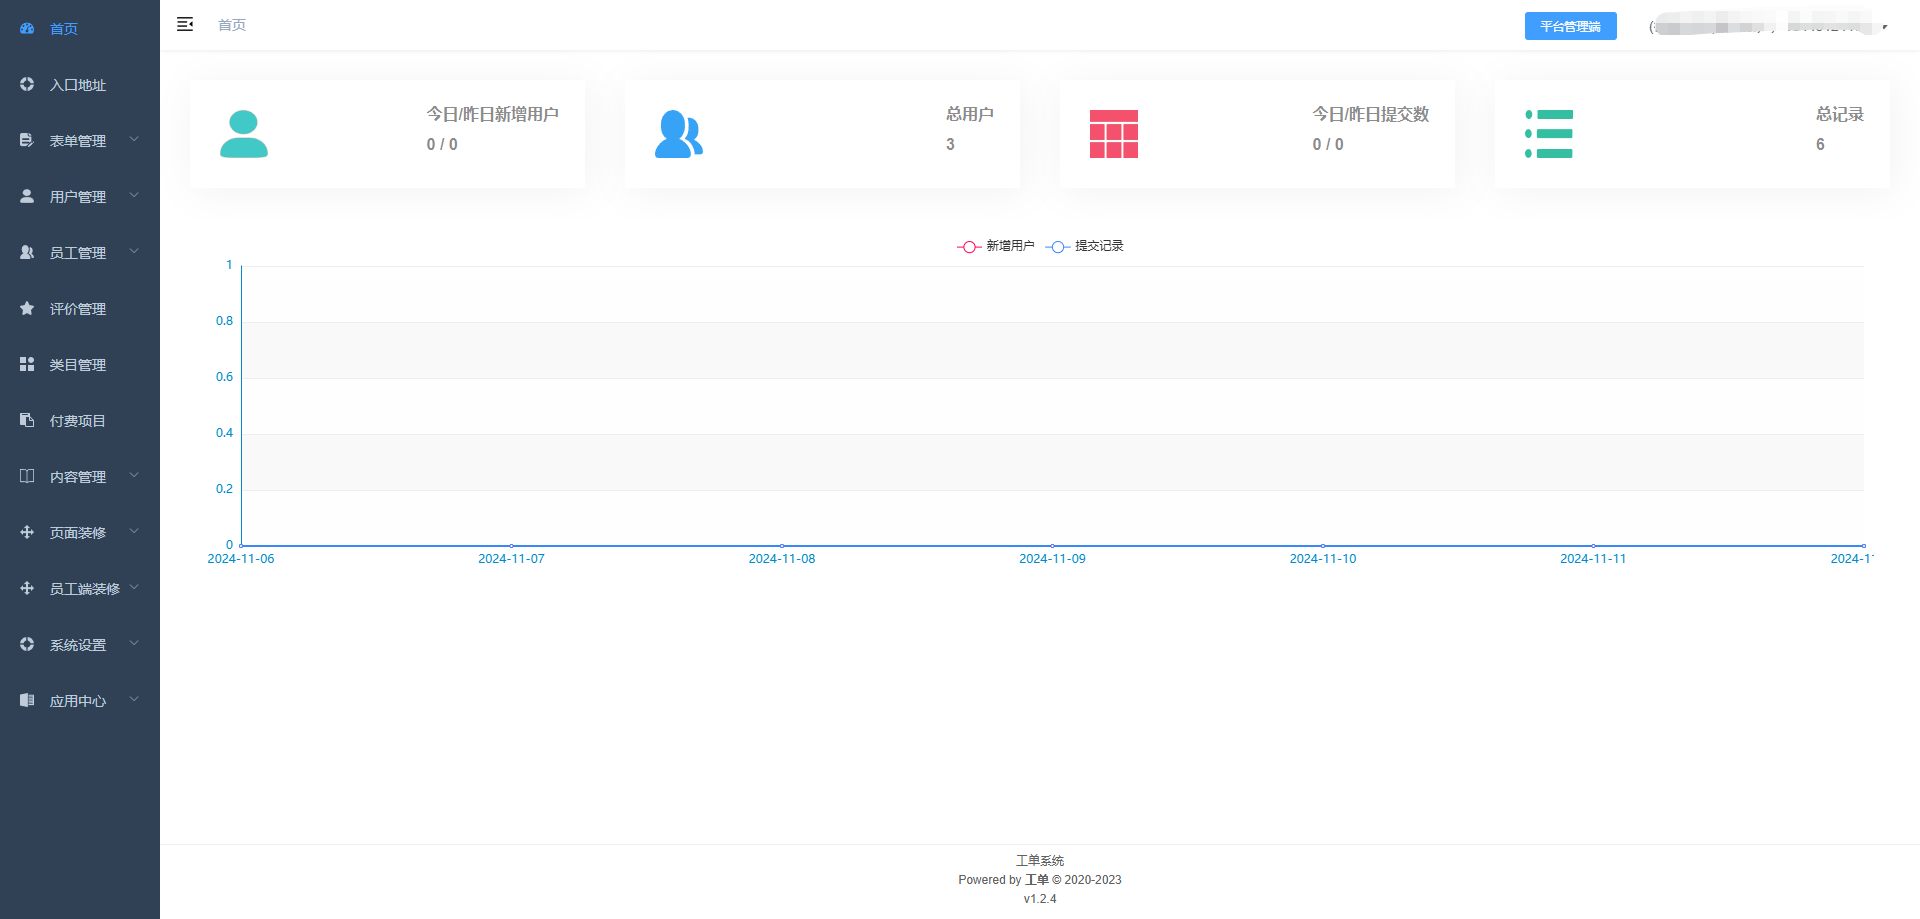Click the 2024-11-08 axis date label
1920x919 pixels.
pyautogui.click(x=782, y=559)
